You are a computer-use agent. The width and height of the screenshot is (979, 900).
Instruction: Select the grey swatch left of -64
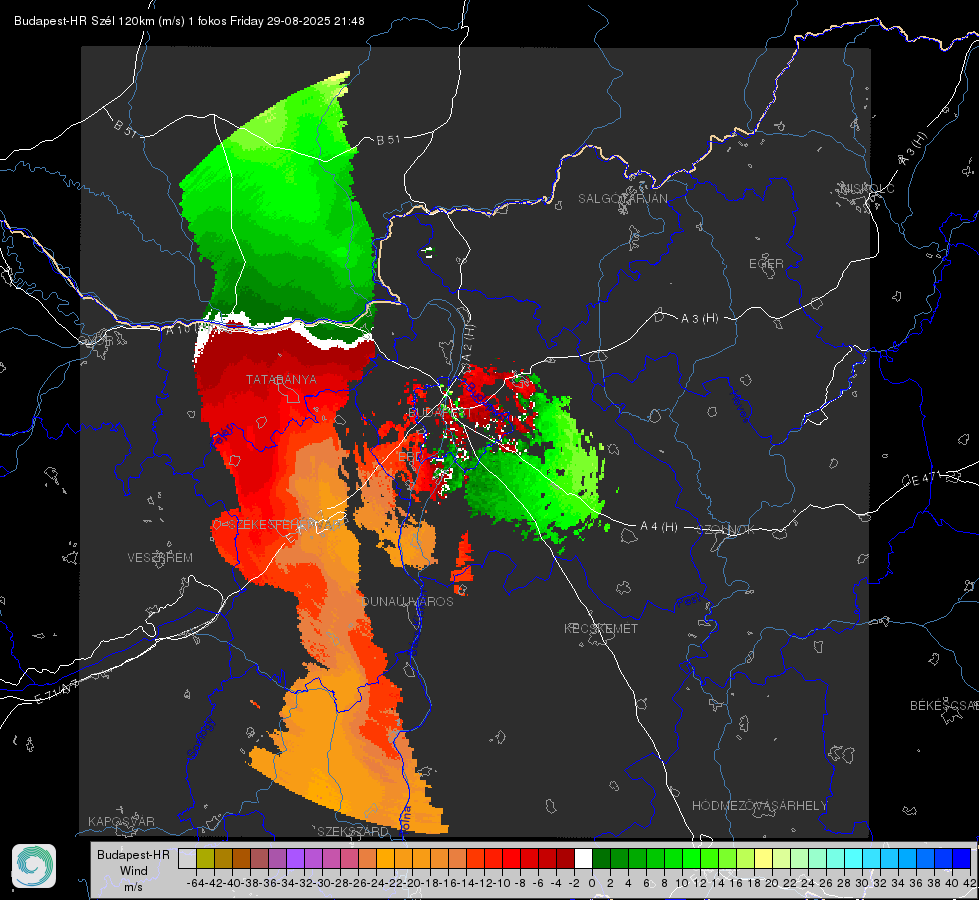(187, 859)
